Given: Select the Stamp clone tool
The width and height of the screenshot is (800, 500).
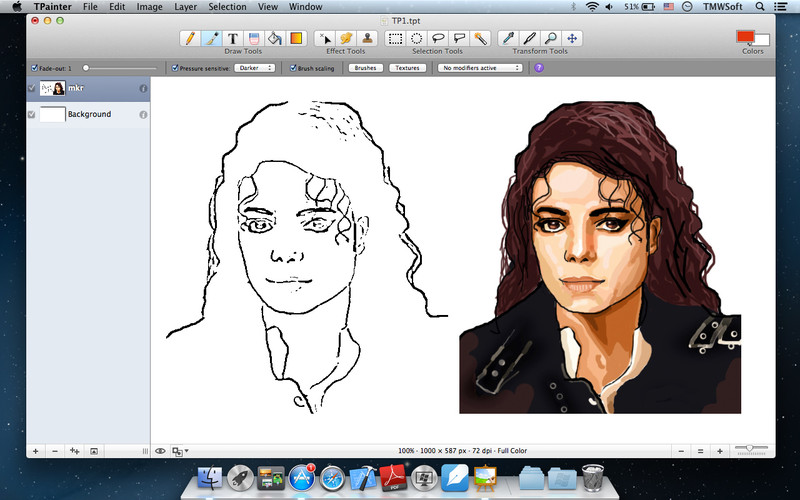Looking at the screenshot, I should pos(367,38).
